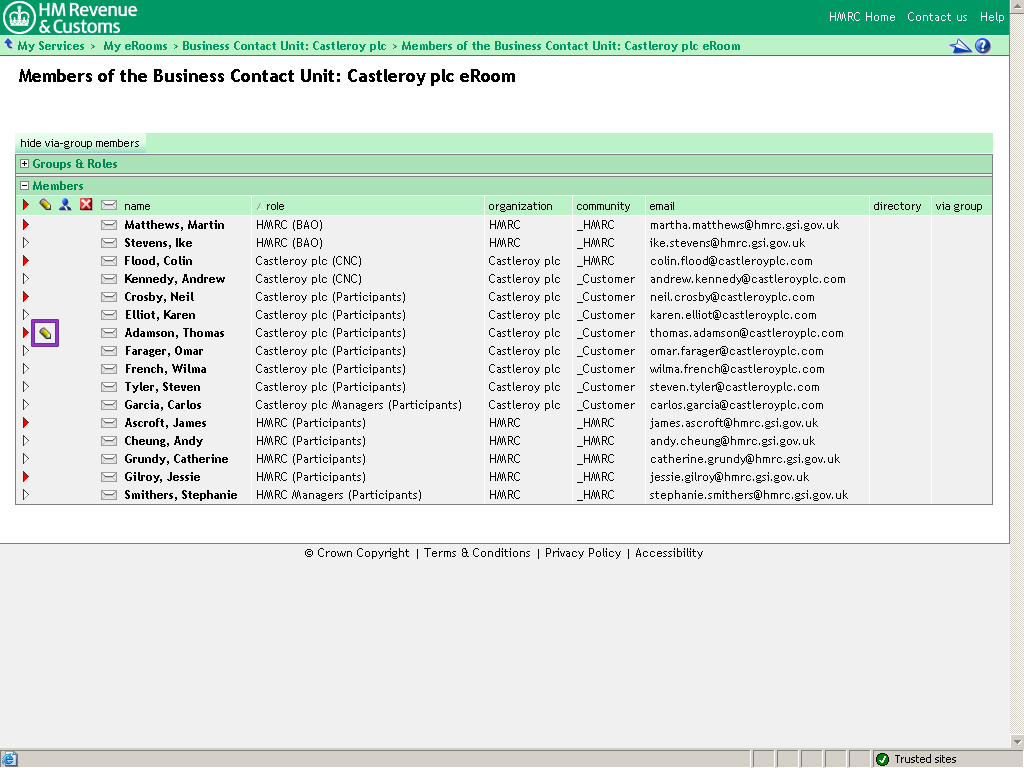This screenshot has height=768, width=1024.
Task: Click the envelope icon beside Garcia, Carlos
Action: coord(109,405)
